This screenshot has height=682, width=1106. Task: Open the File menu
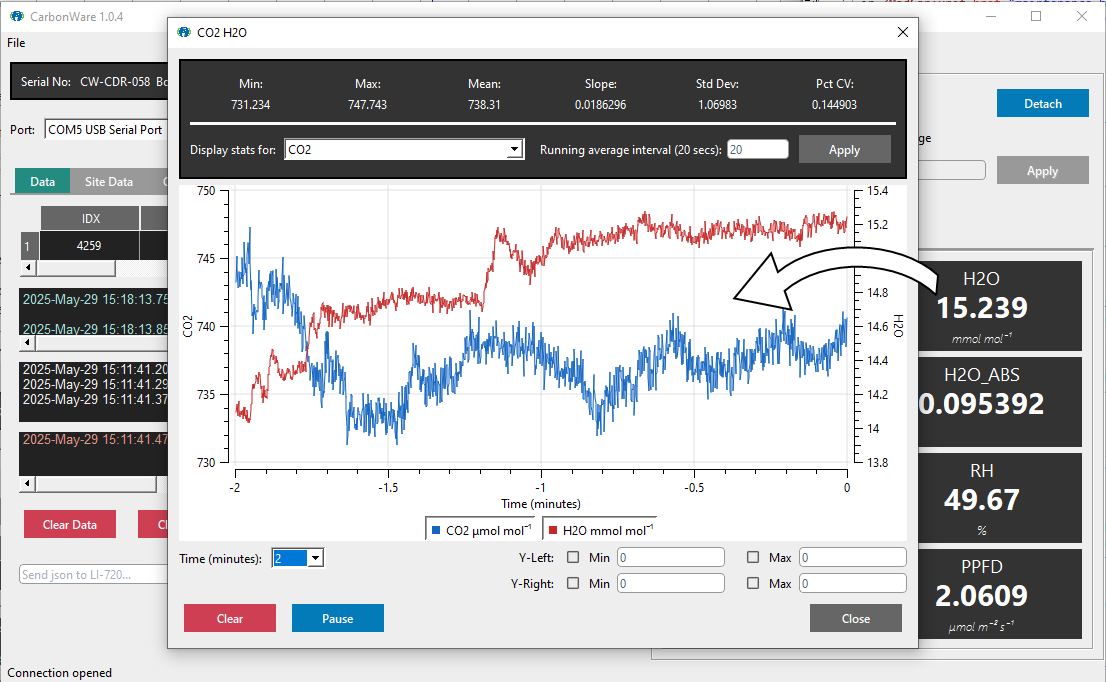[x=16, y=43]
